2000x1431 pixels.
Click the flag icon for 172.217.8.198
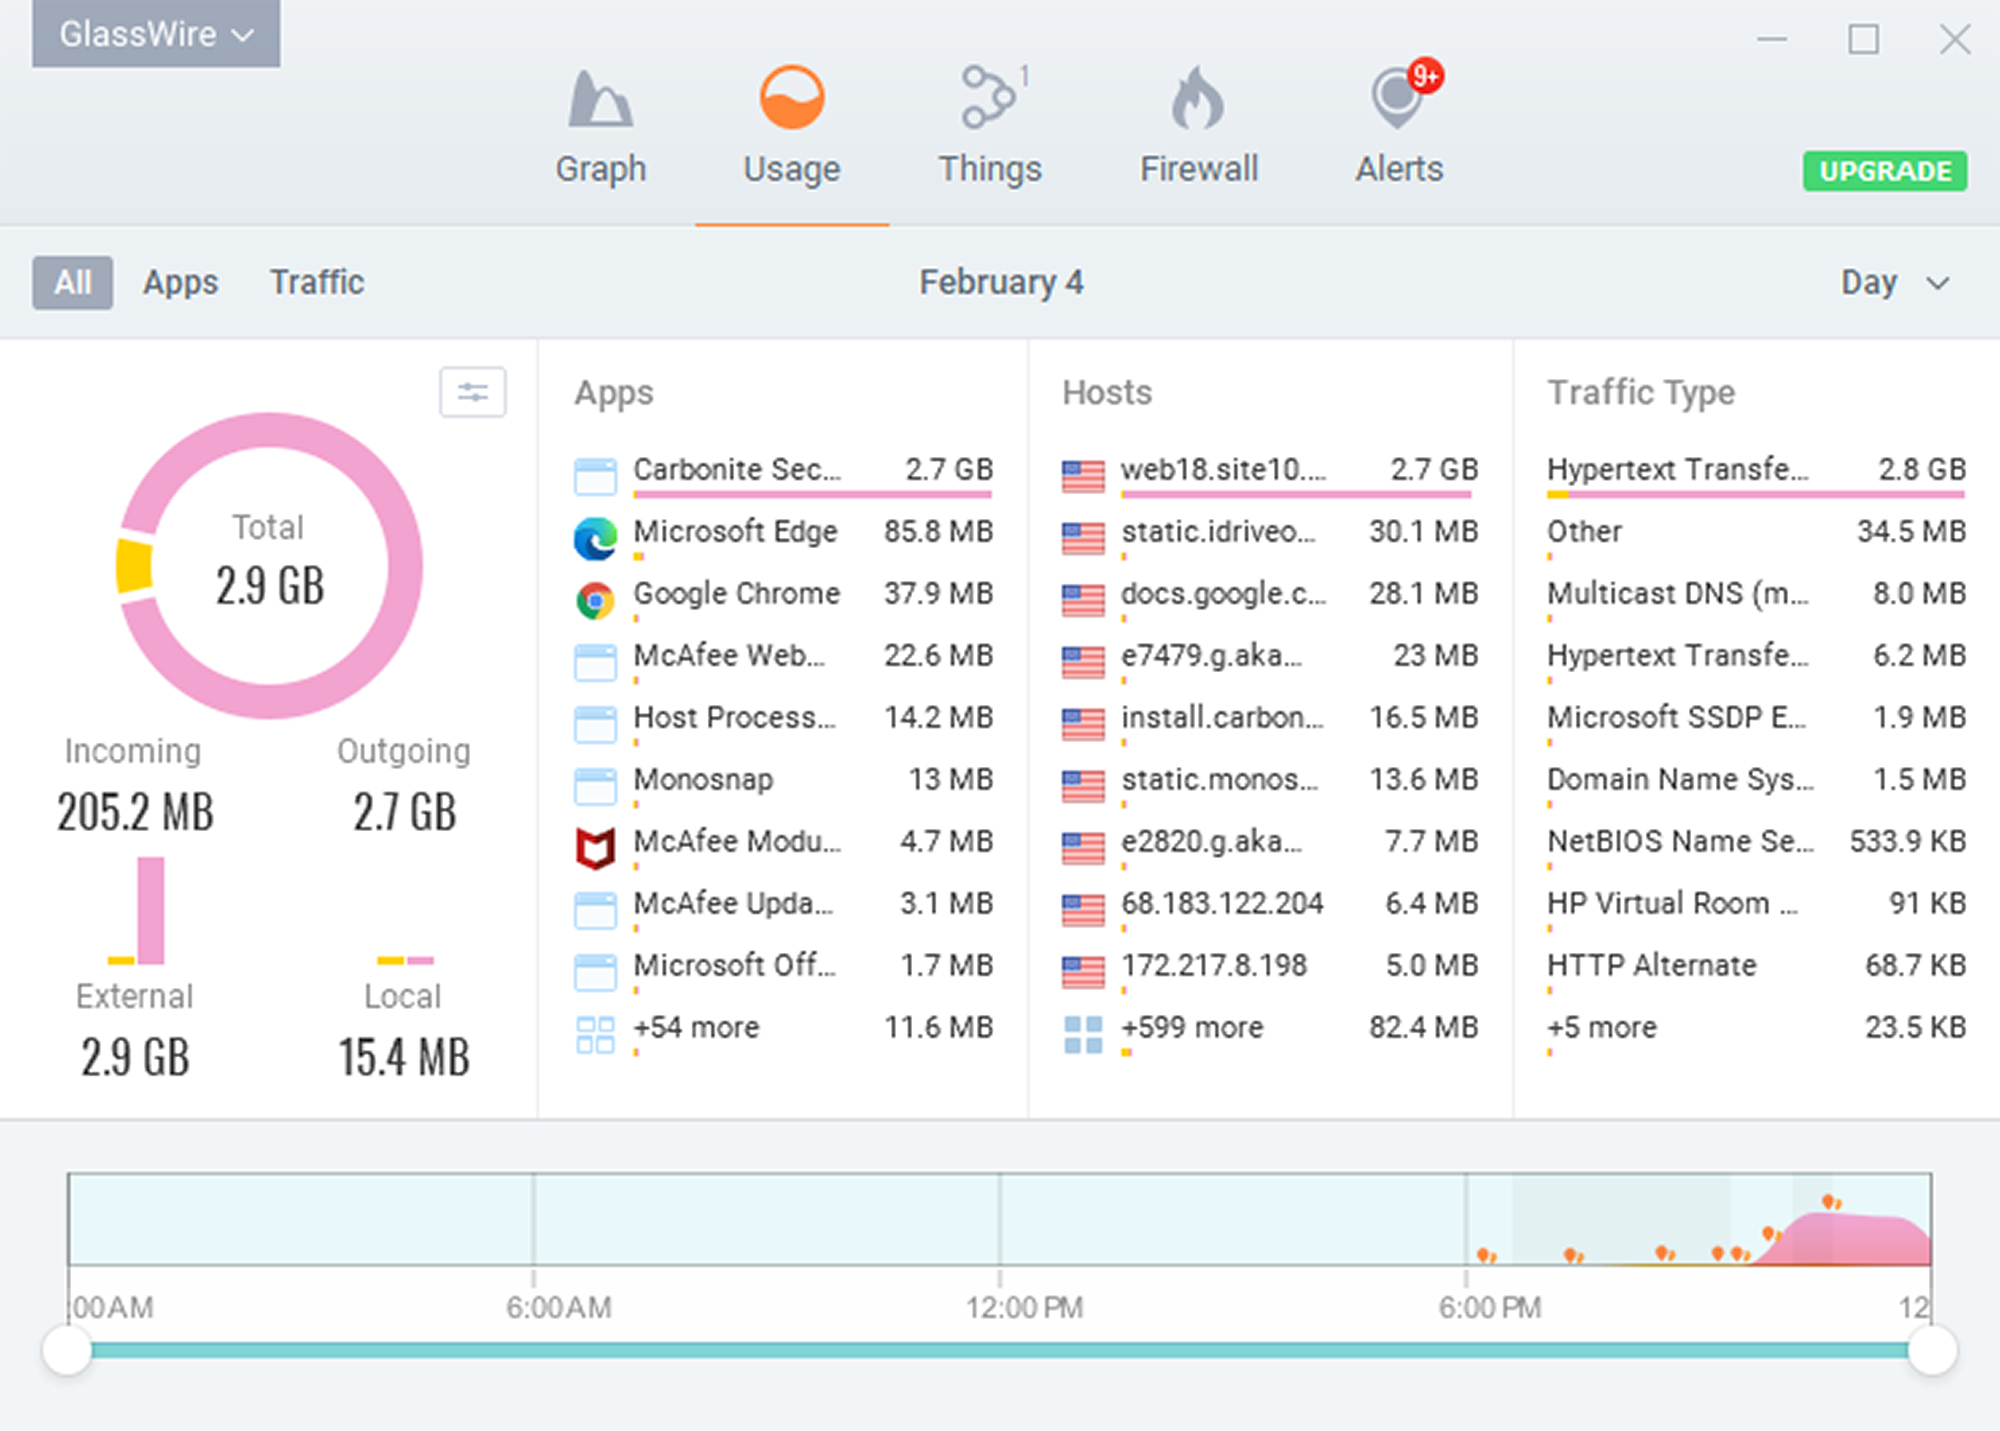[1083, 973]
